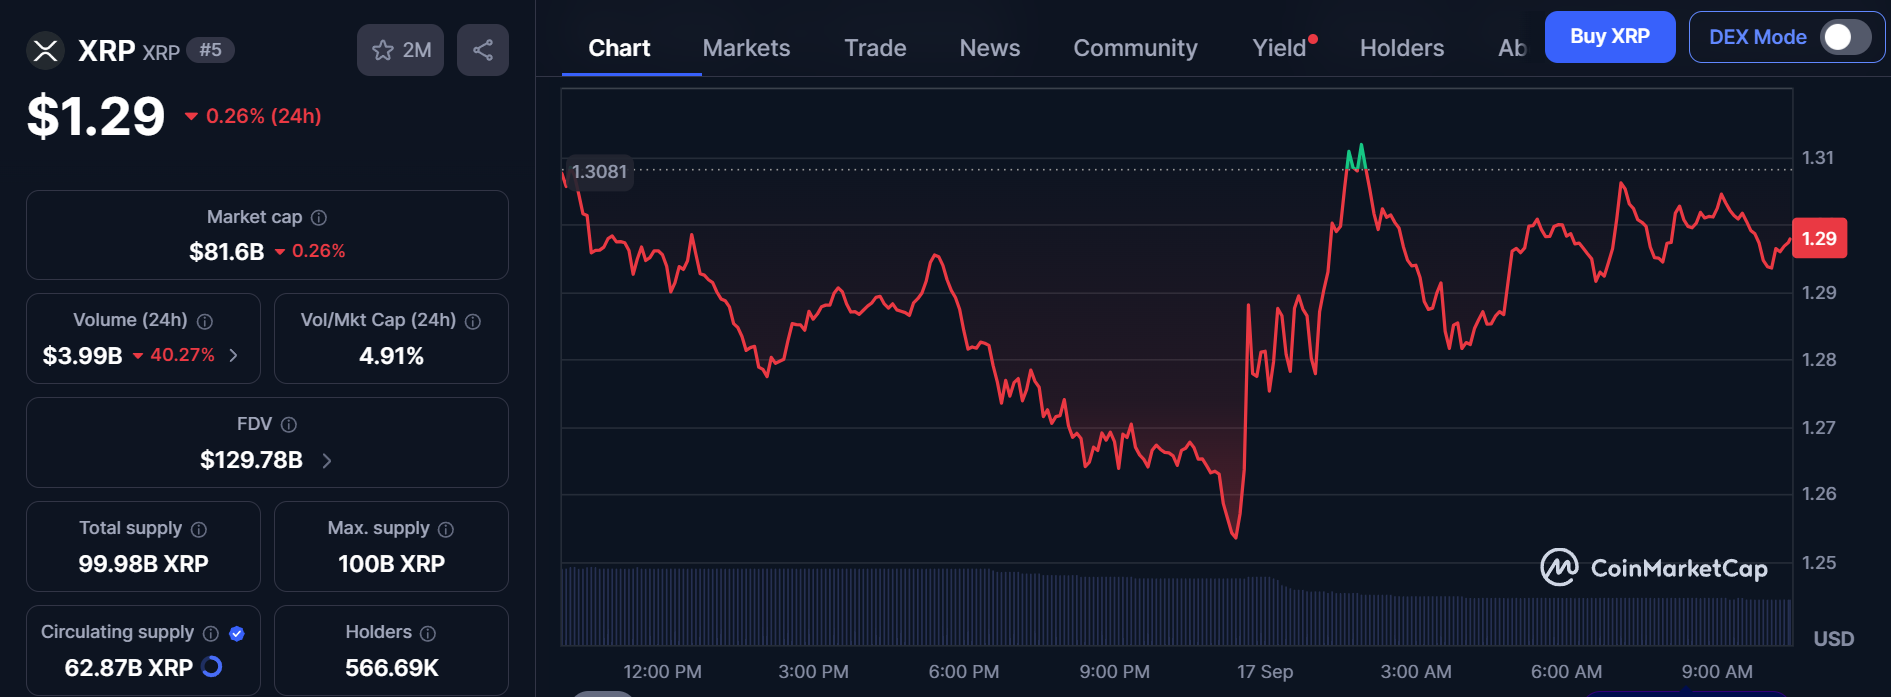
Task: Click the 62.87B XRP circulating supply value
Action: point(129,668)
